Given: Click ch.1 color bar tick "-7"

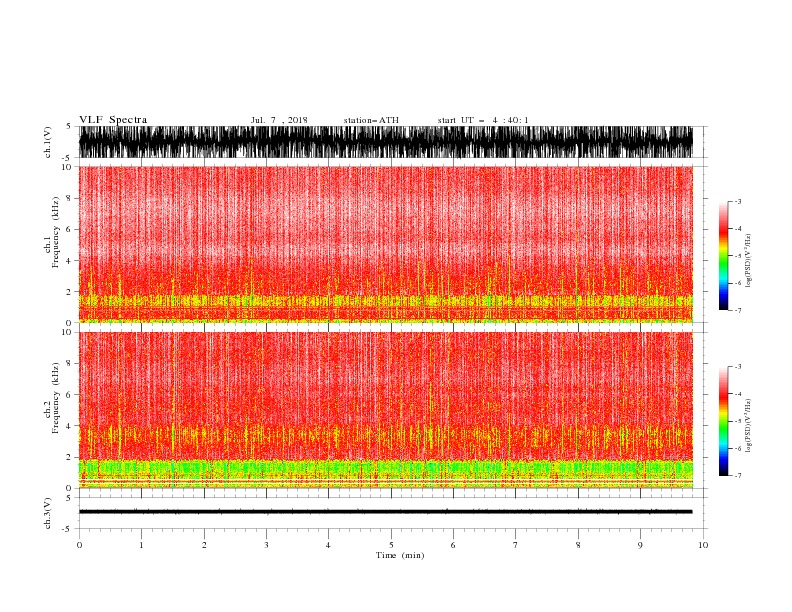Looking at the screenshot, I should pyautogui.click(x=738, y=310).
